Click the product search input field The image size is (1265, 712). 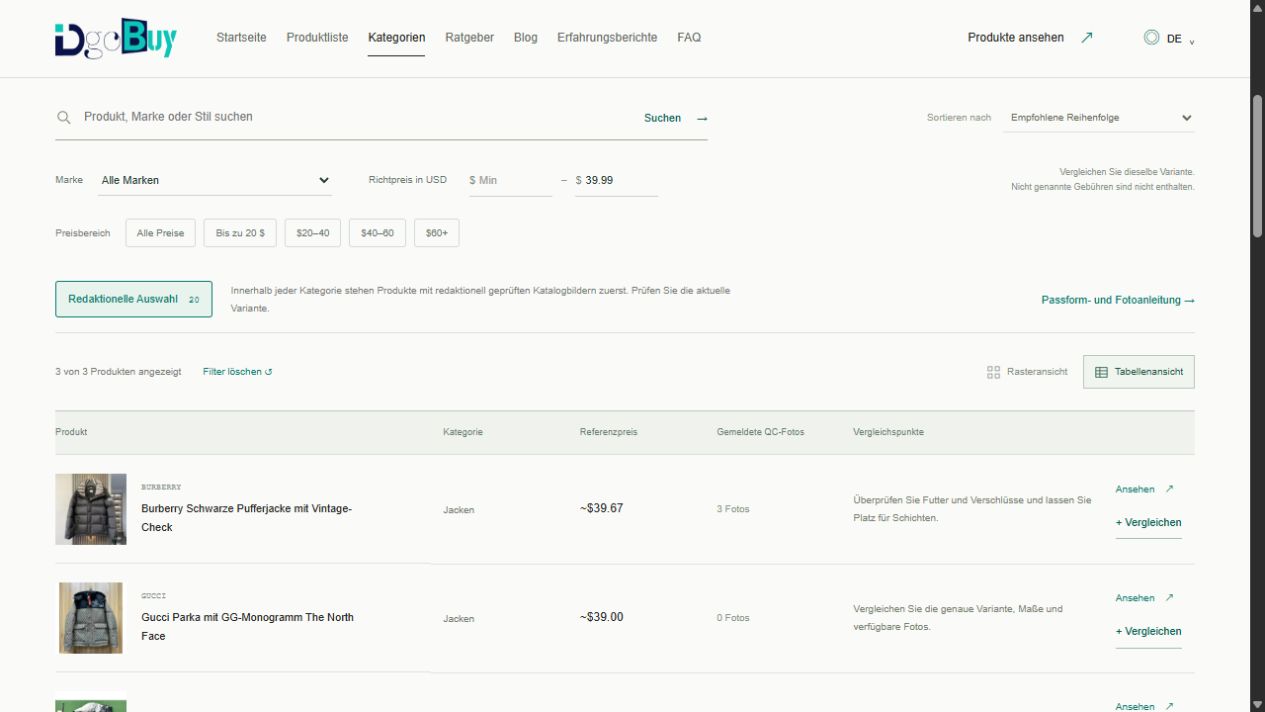355,117
